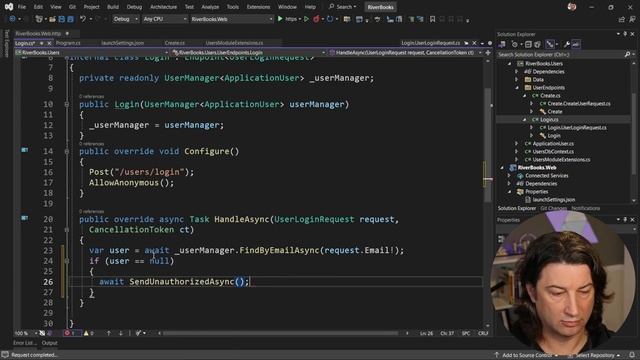Screen dimensions: 640x360
Task: Click Add to Source Control
Action: 526,356
